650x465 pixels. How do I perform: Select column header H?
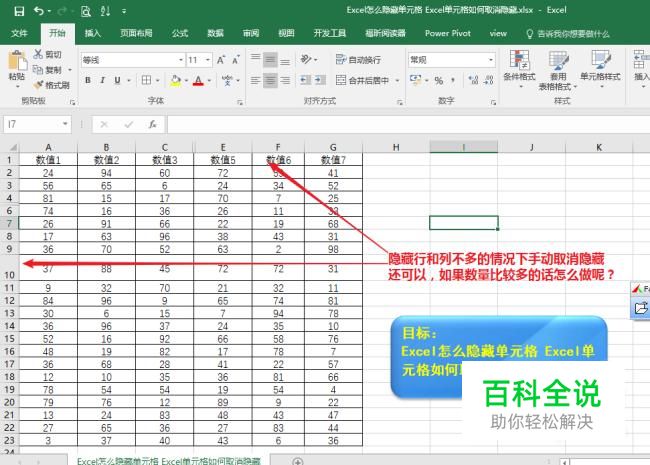(x=396, y=147)
